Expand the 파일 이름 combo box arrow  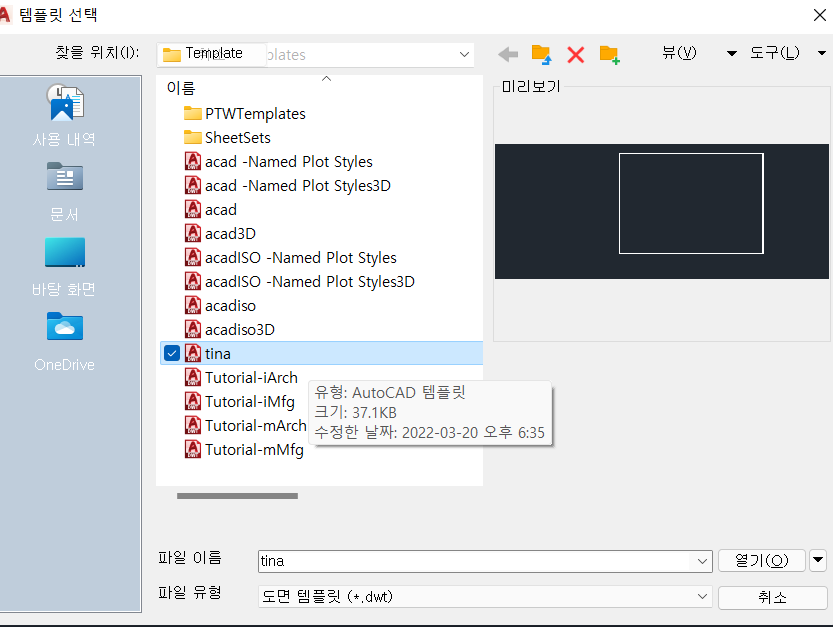pyautogui.click(x=702, y=562)
